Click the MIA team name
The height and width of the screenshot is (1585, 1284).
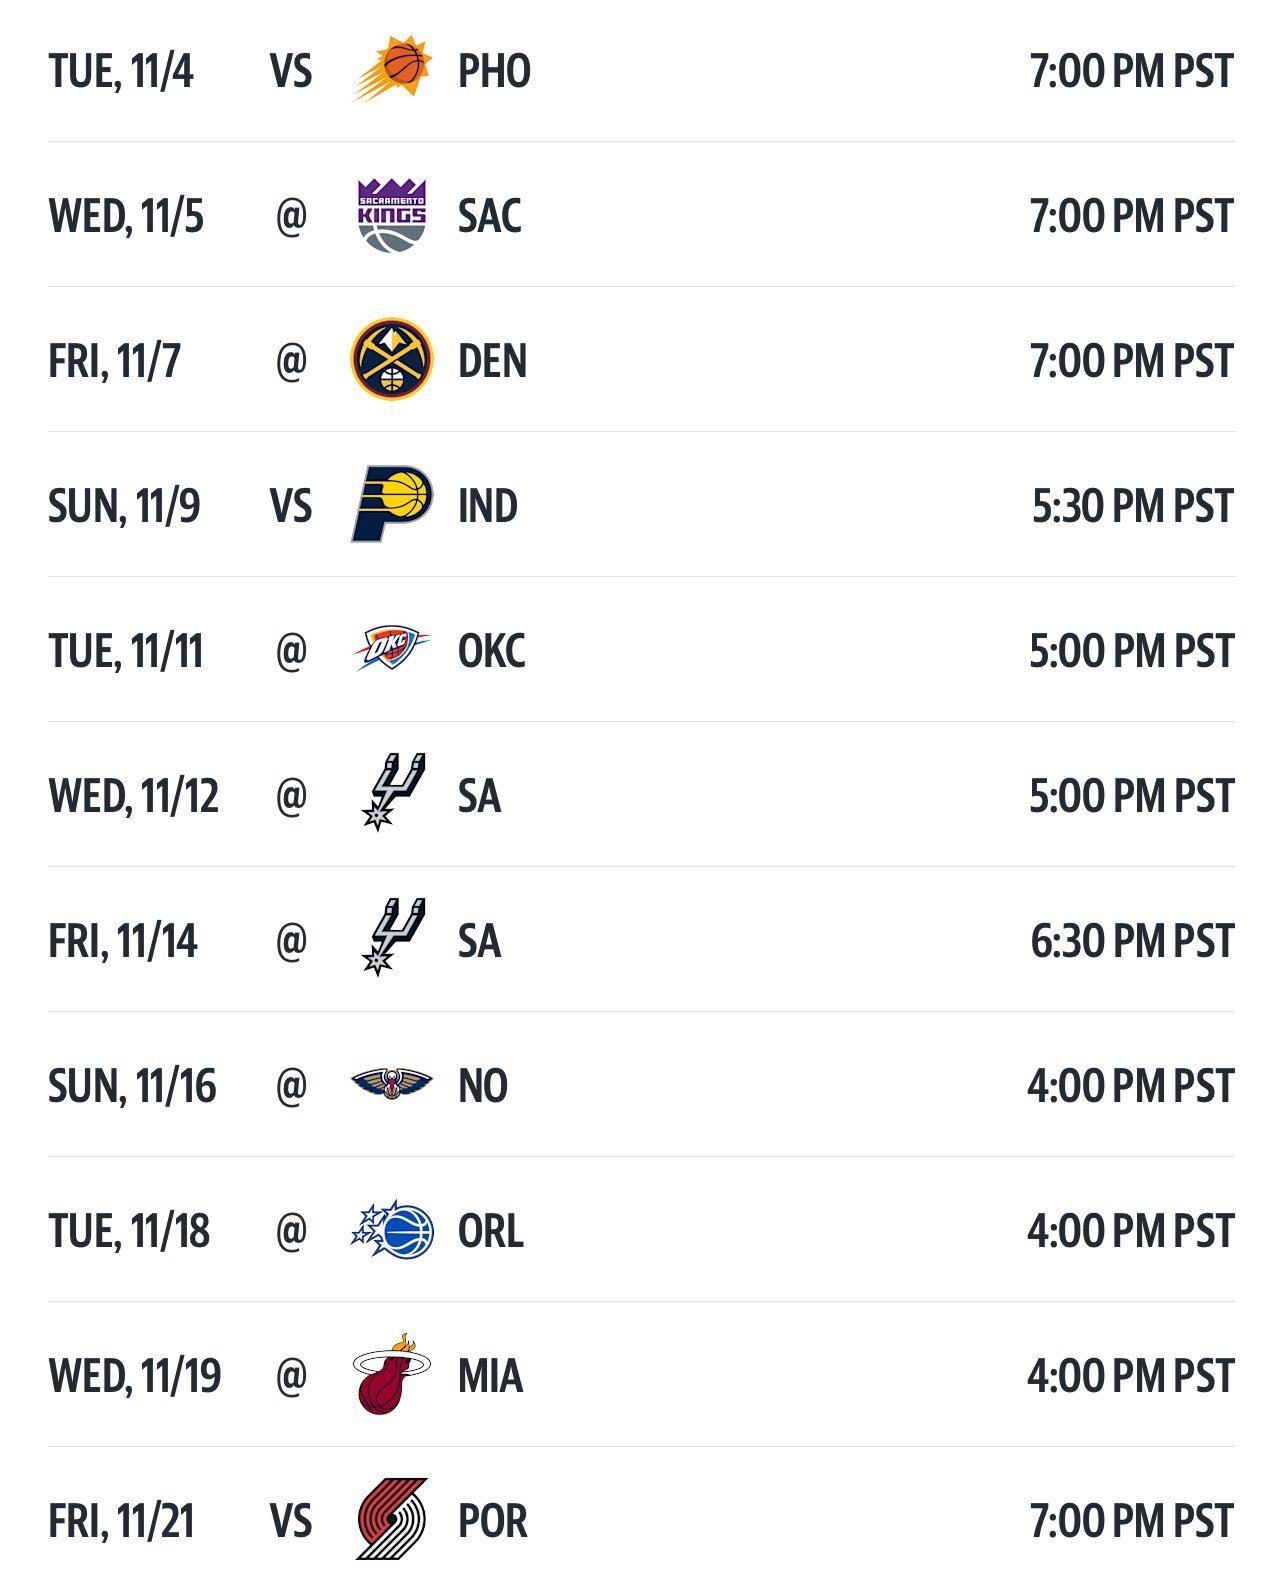490,1376
